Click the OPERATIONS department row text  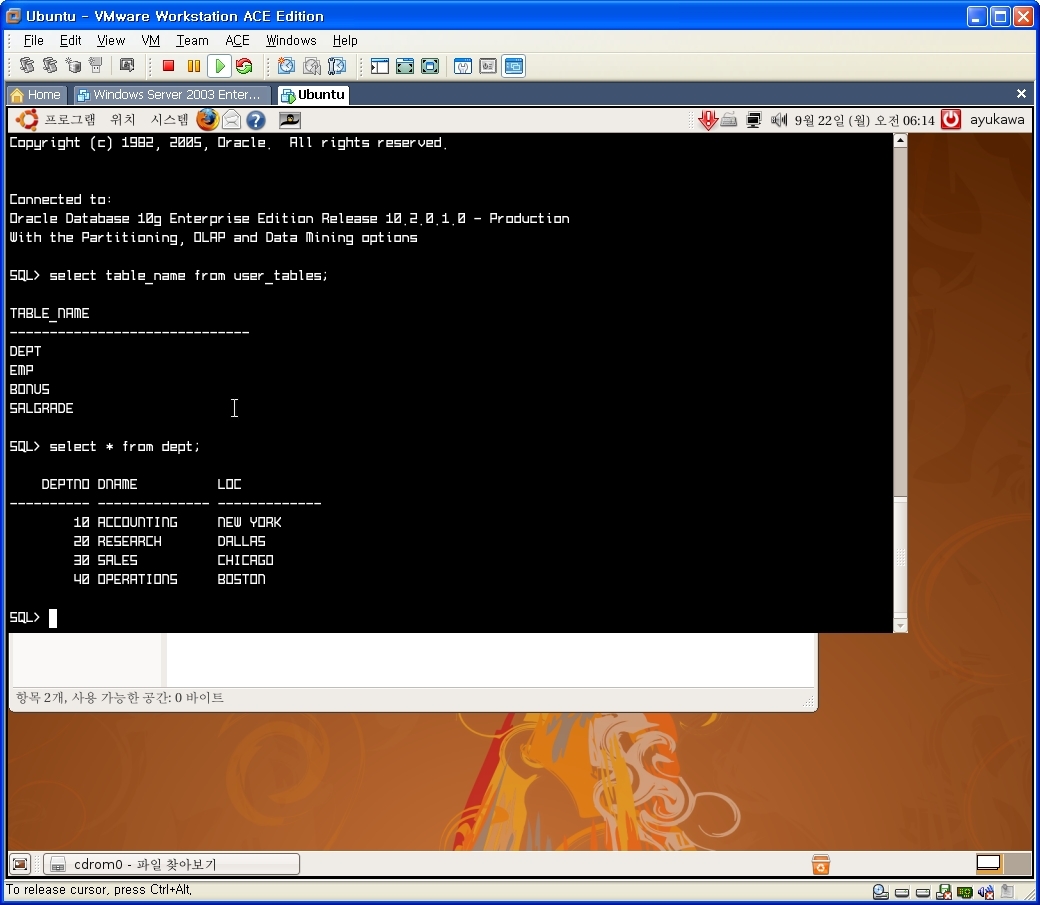point(137,579)
